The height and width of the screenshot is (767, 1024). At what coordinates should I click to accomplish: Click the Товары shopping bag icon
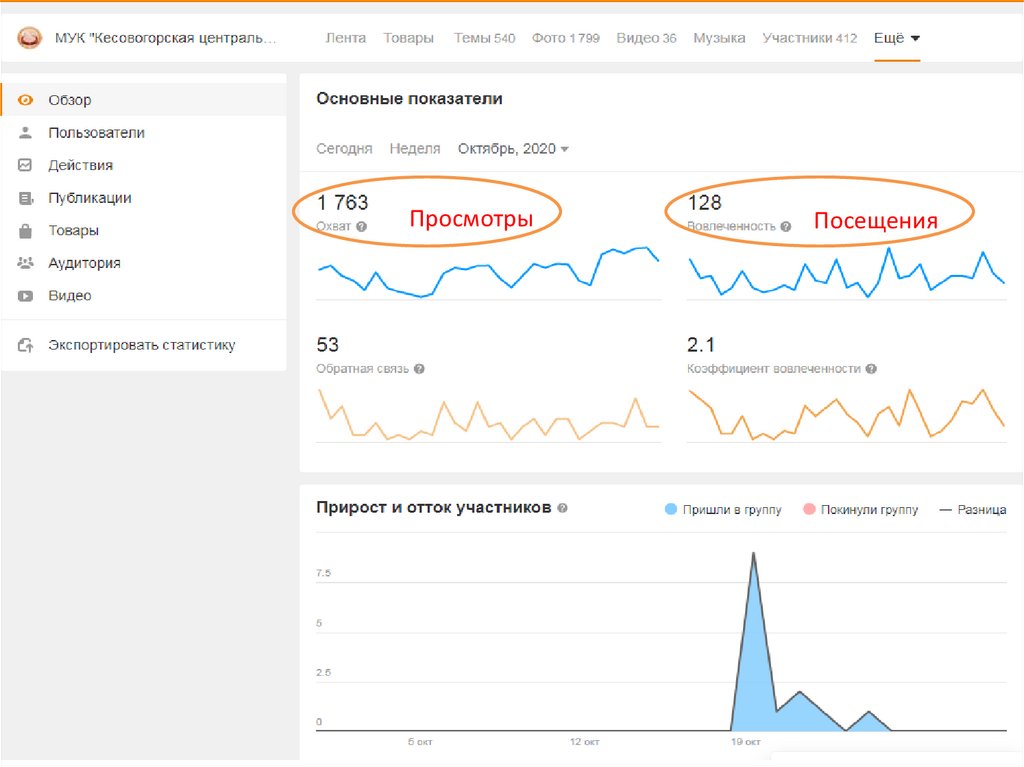click(26, 231)
